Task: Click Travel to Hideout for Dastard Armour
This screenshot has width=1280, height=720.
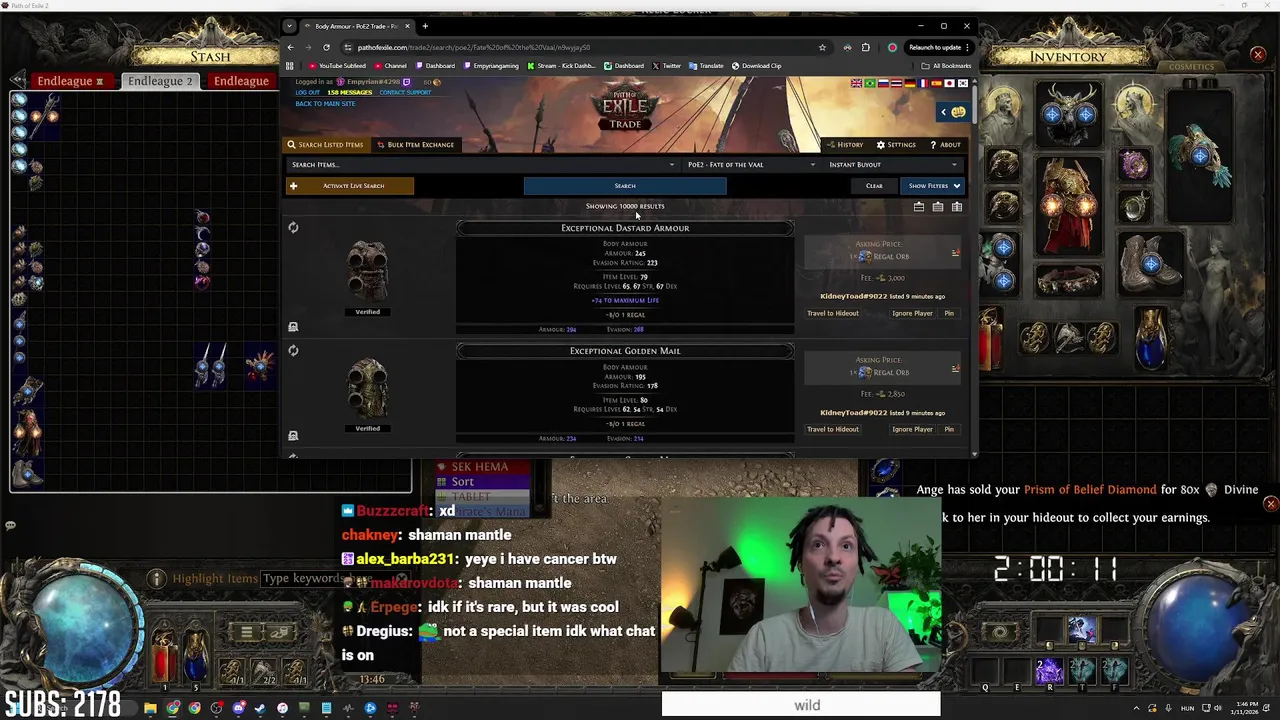Action: pos(833,313)
